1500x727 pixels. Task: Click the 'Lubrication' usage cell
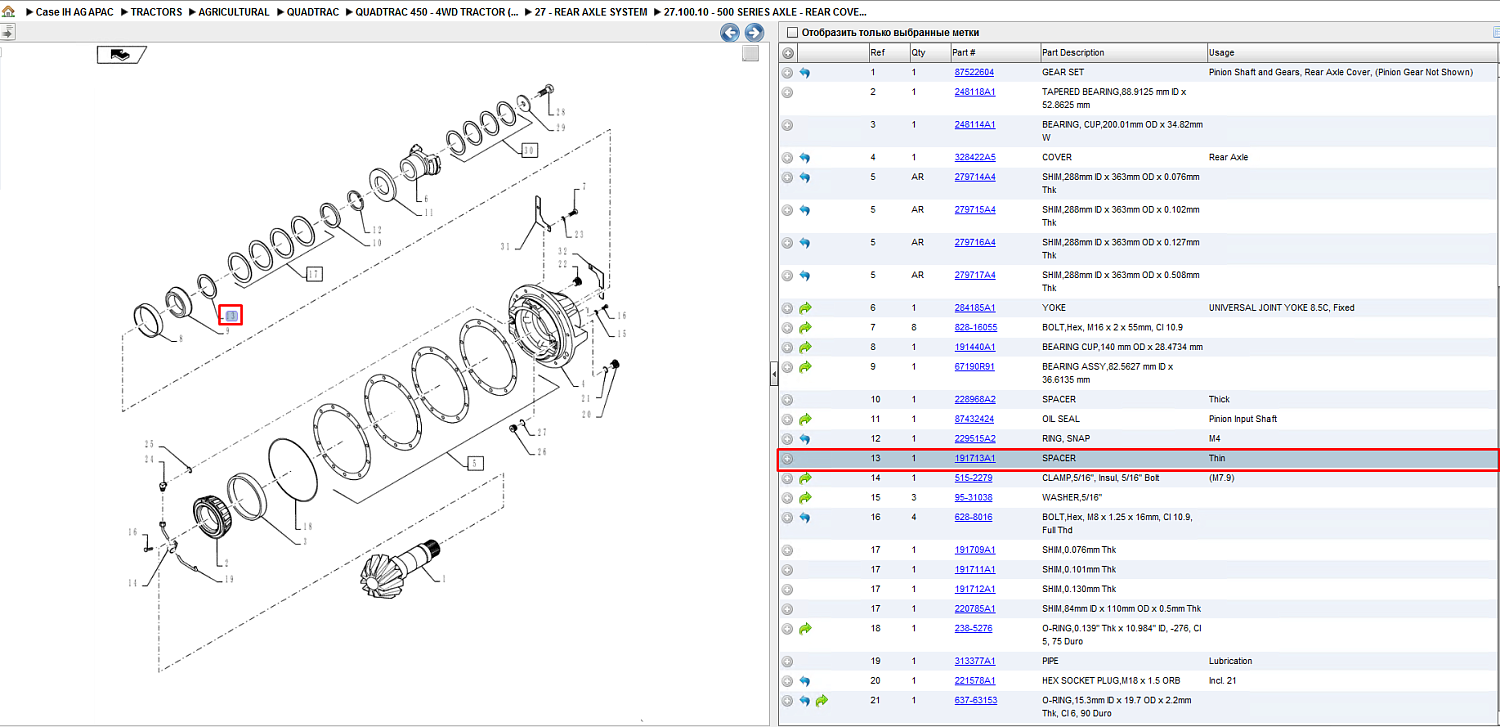pos(1230,661)
